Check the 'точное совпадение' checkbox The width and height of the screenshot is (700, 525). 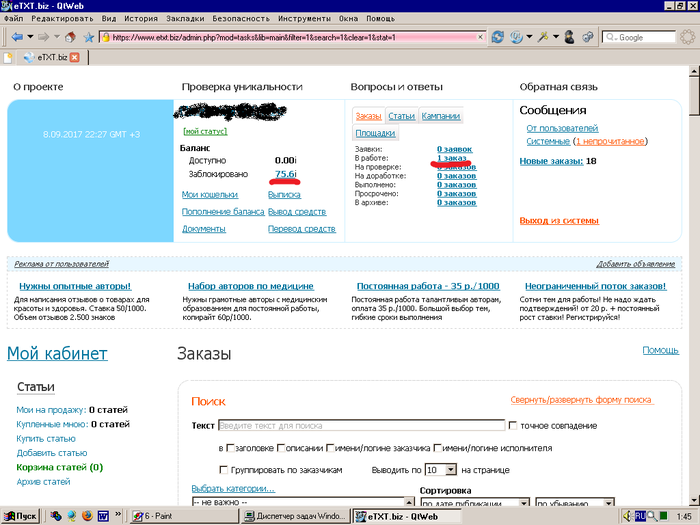pyautogui.click(x=514, y=426)
